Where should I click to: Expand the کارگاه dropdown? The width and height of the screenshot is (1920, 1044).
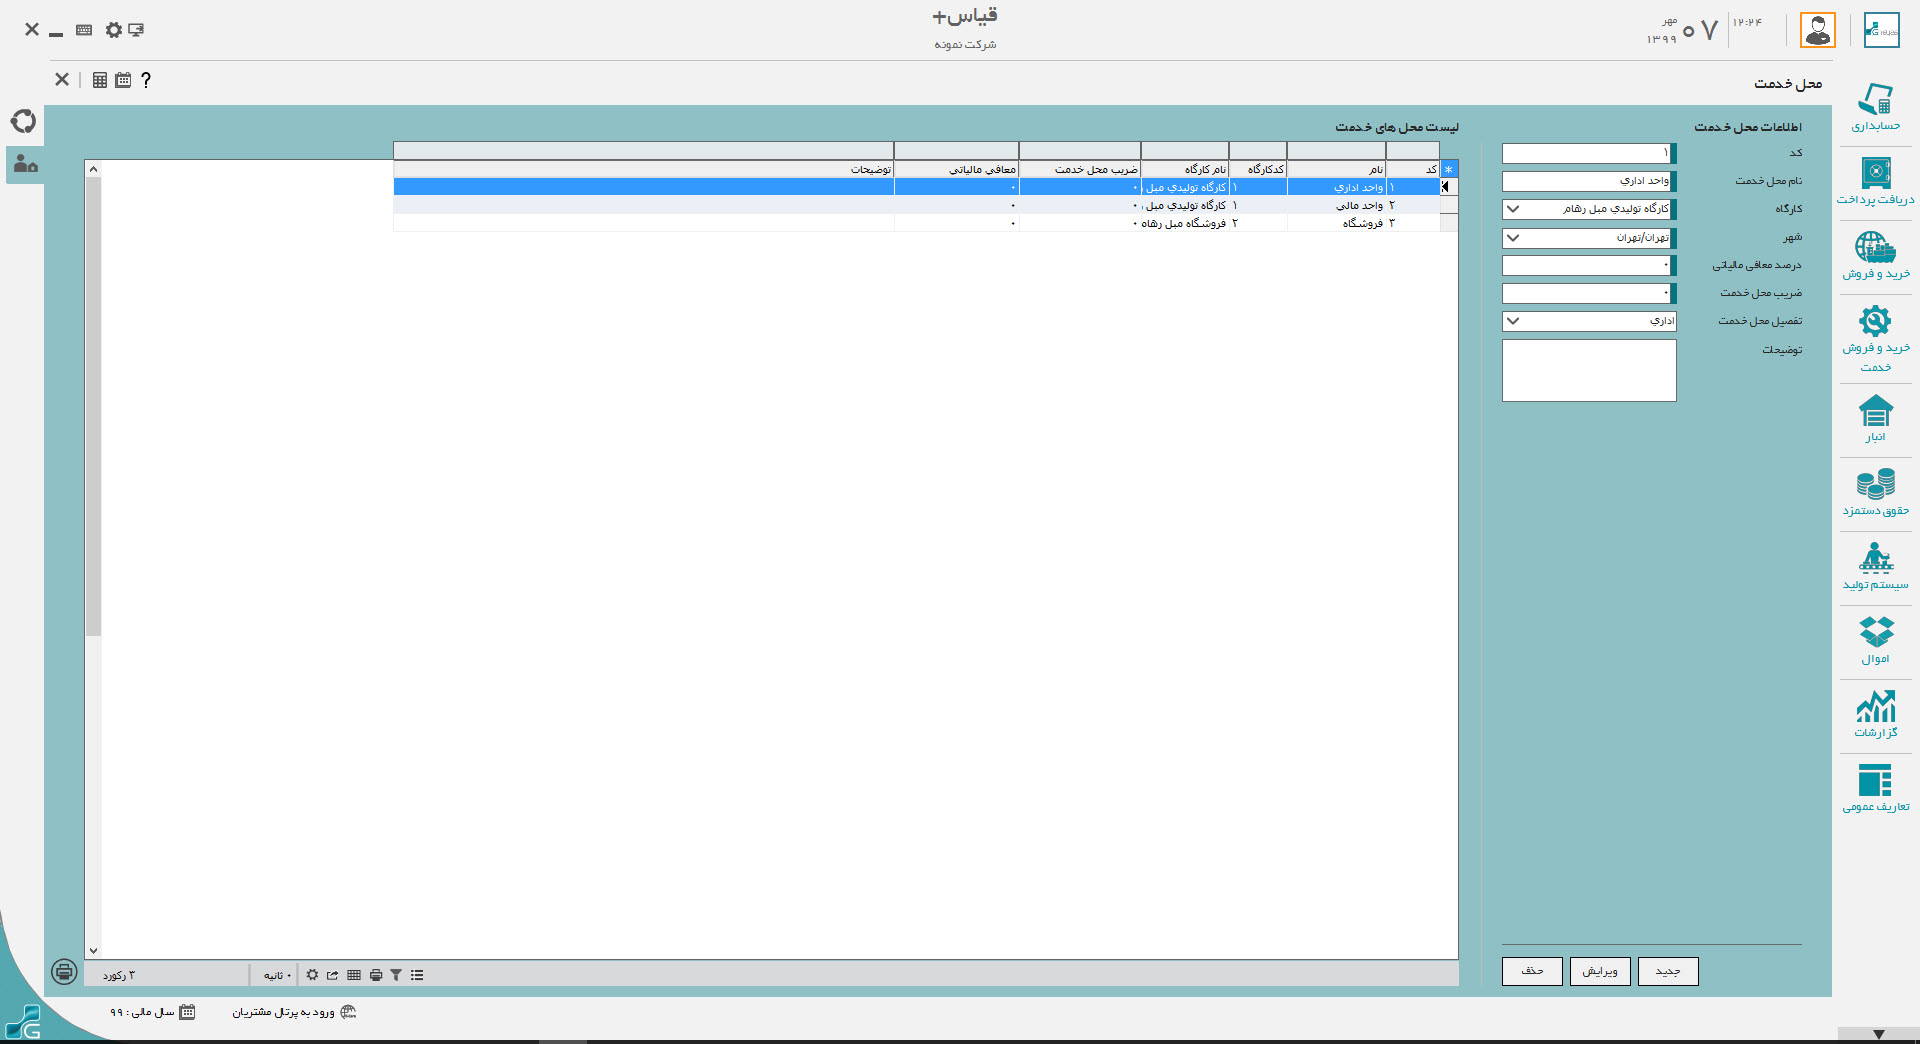pyautogui.click(x=1513, y=209)
